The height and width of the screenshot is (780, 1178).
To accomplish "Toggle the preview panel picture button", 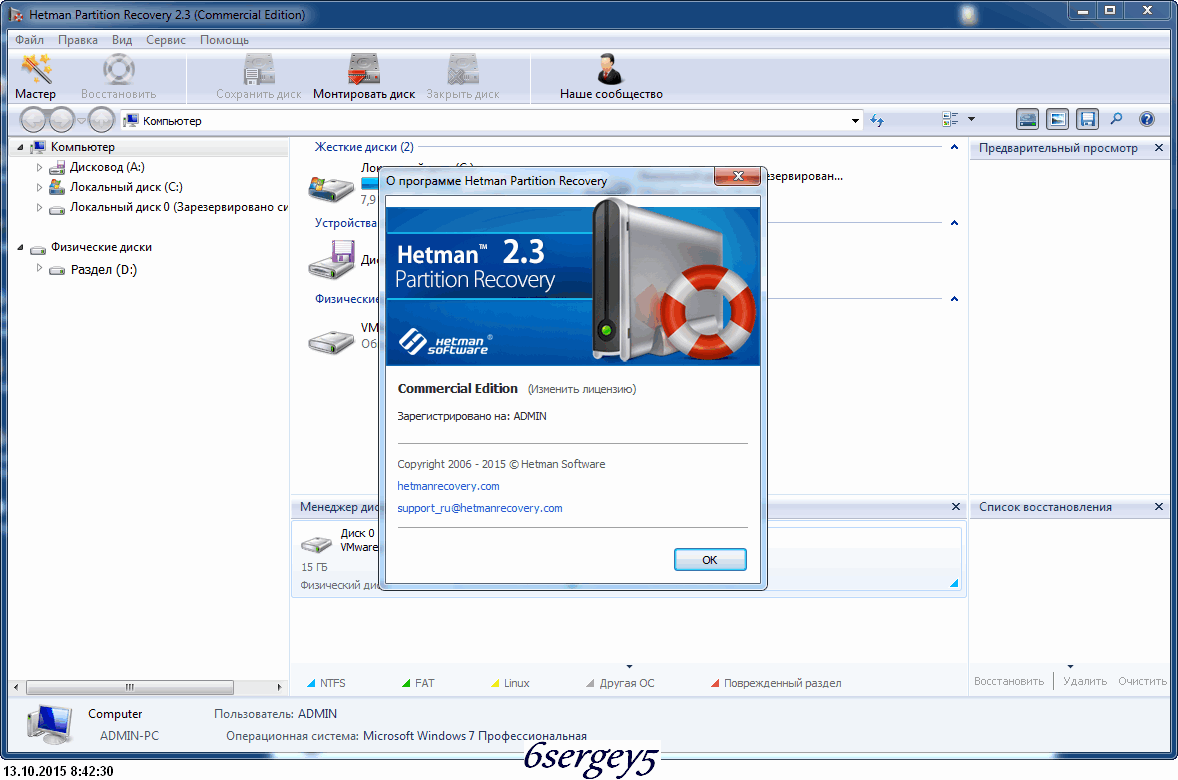I will pos(1057,119).
